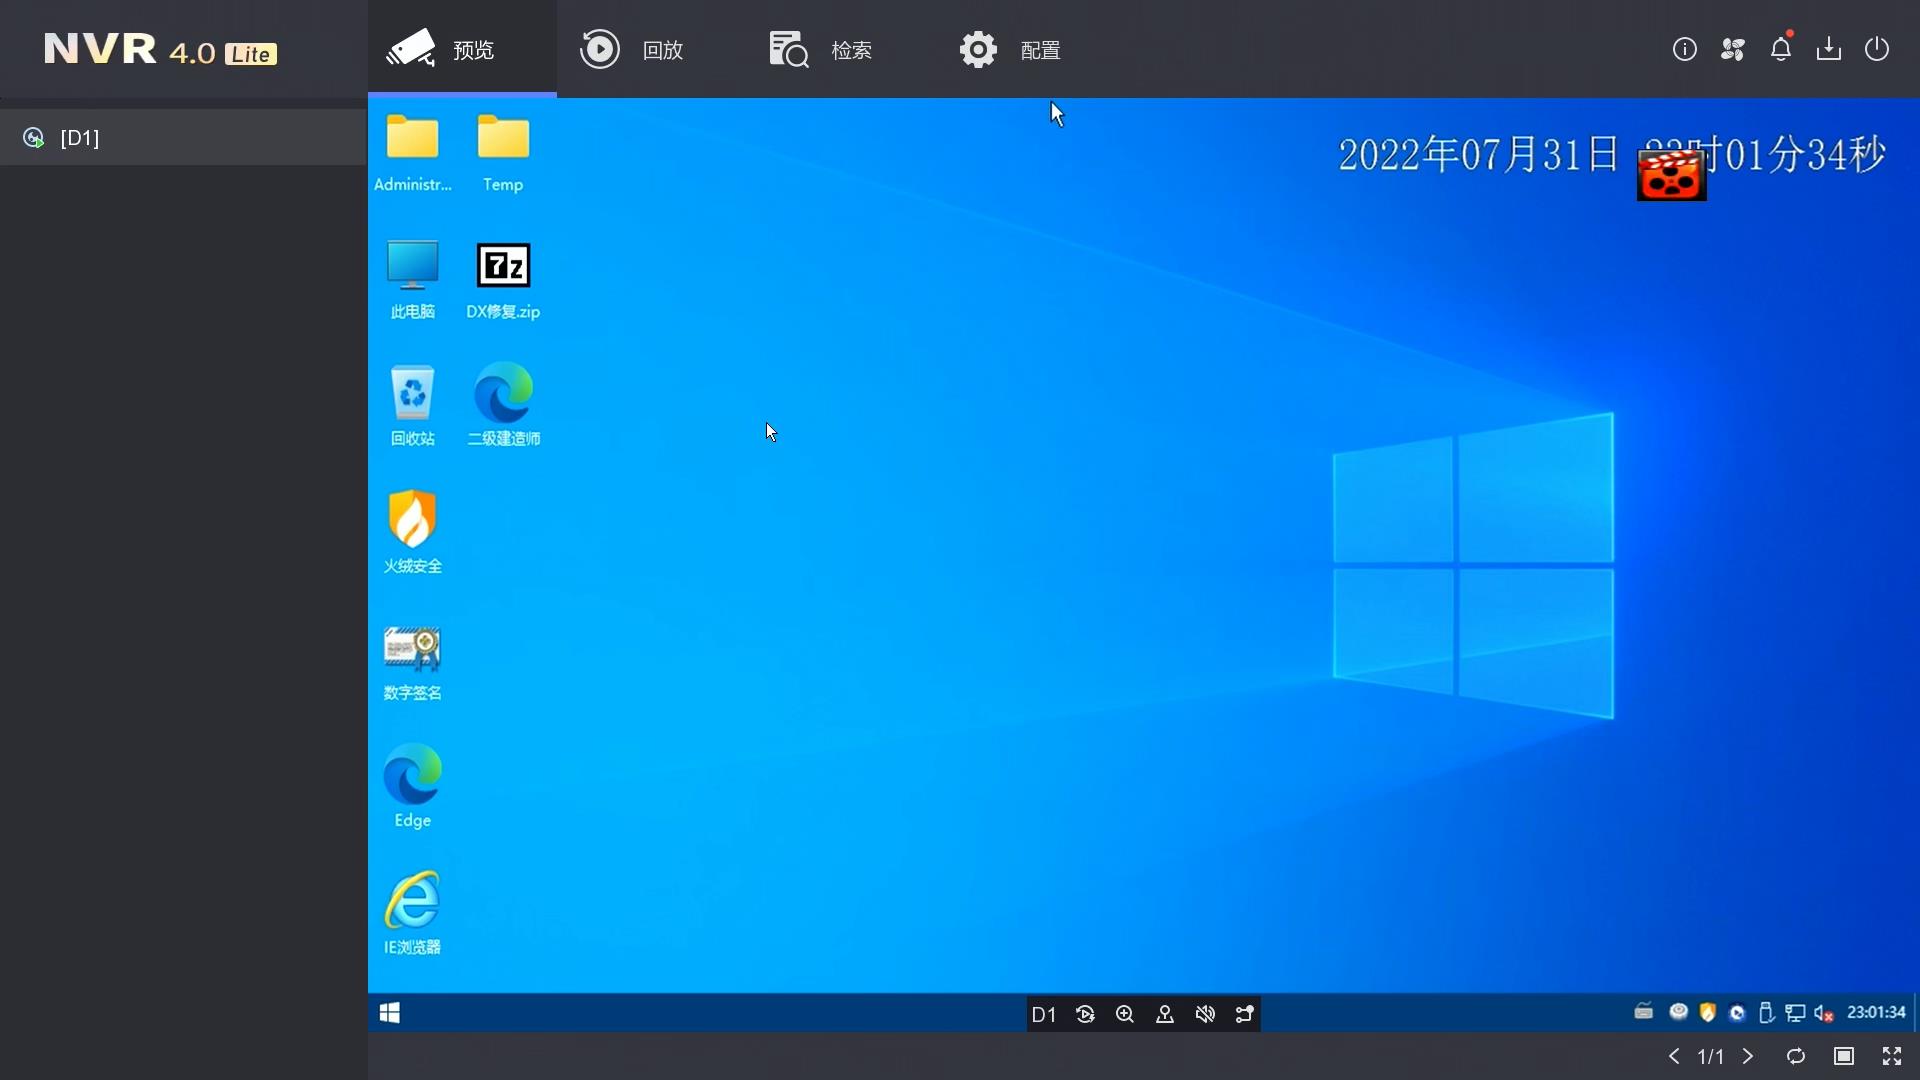Click the stream switch icon in D1 toolbar
This screenshot has width=1920, height=1080.
1245,1014
